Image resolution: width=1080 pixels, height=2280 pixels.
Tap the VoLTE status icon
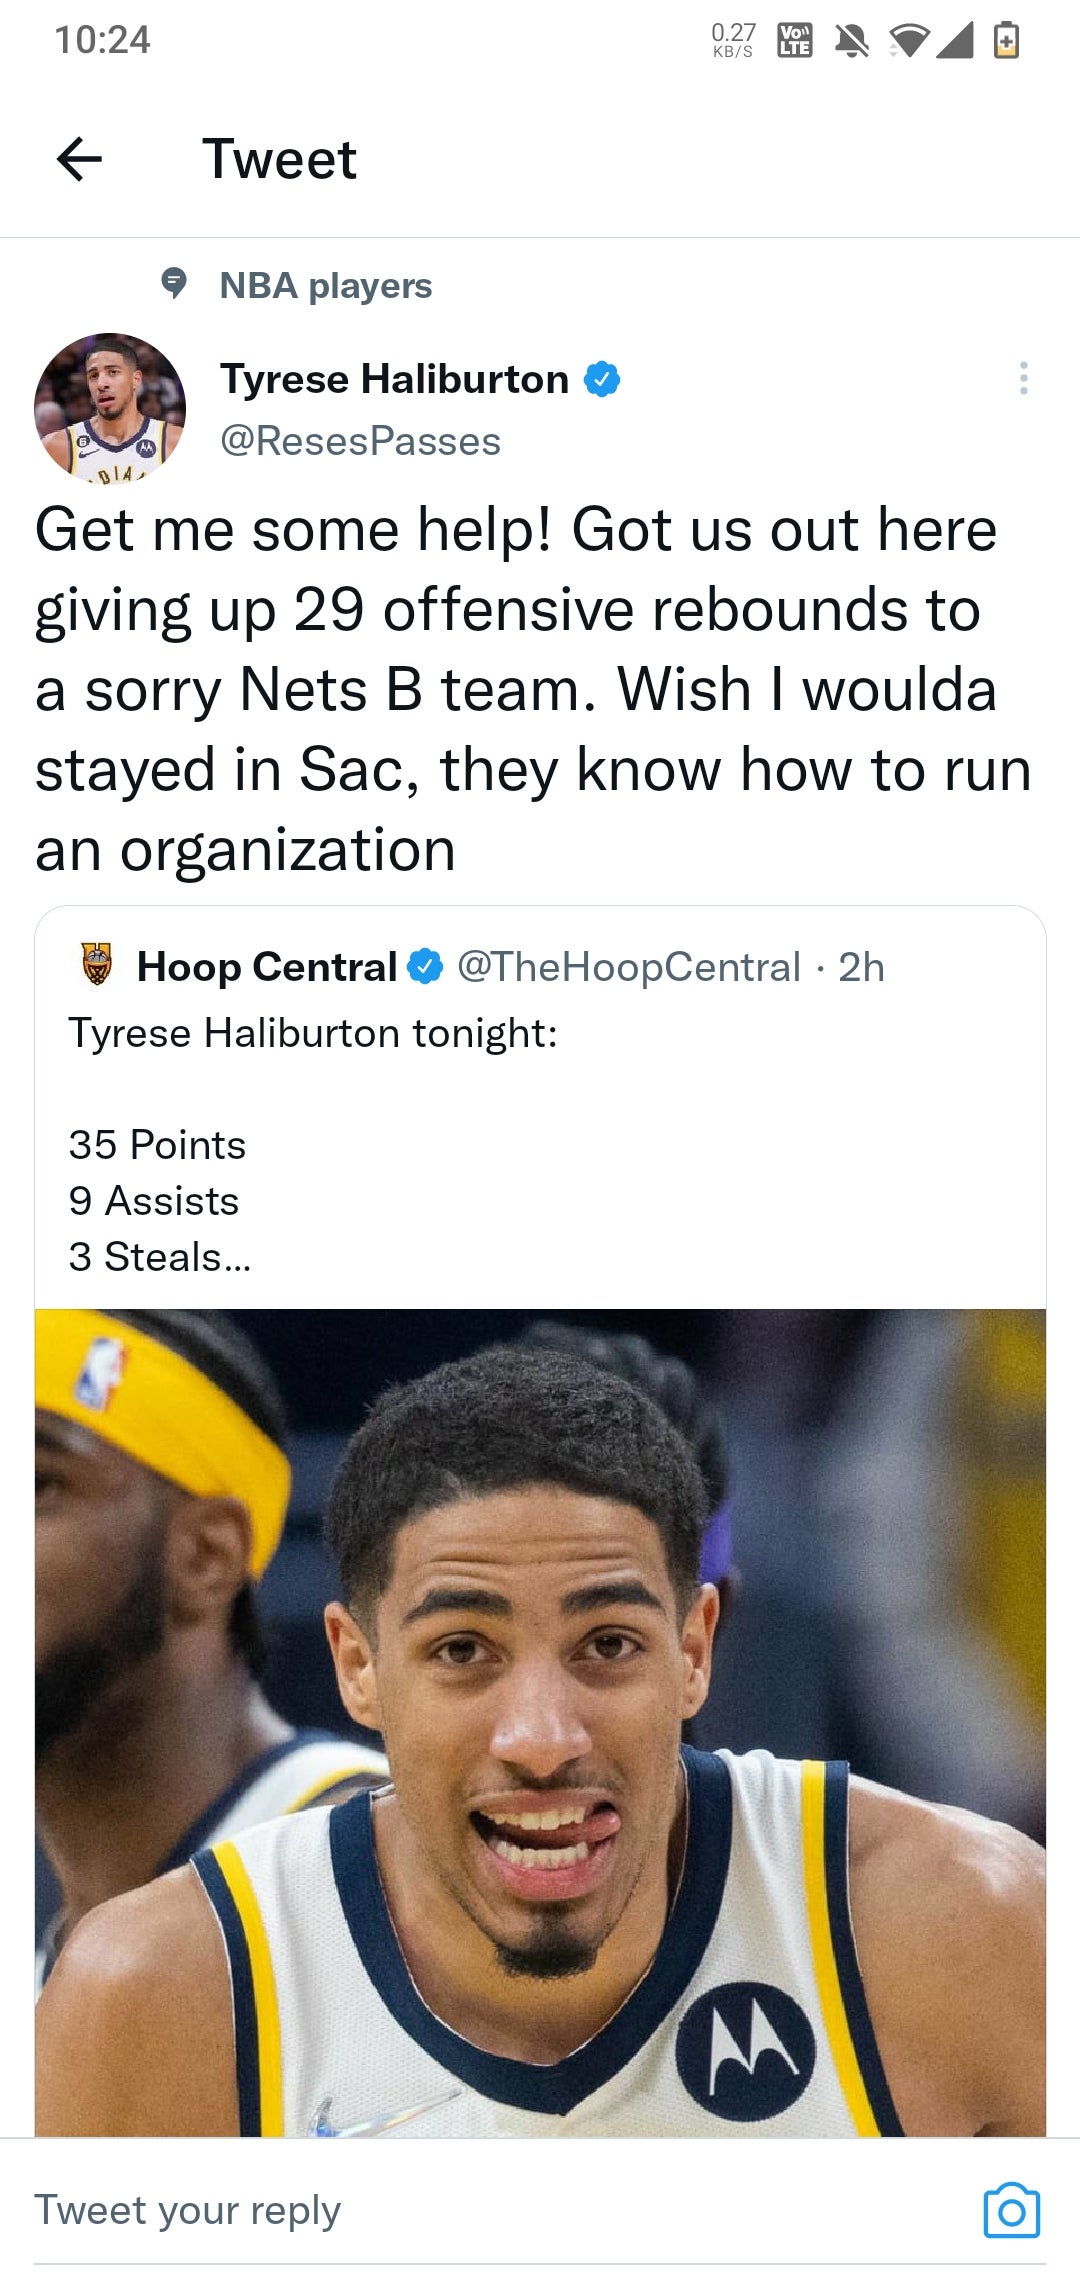click(x=795, y=41)
